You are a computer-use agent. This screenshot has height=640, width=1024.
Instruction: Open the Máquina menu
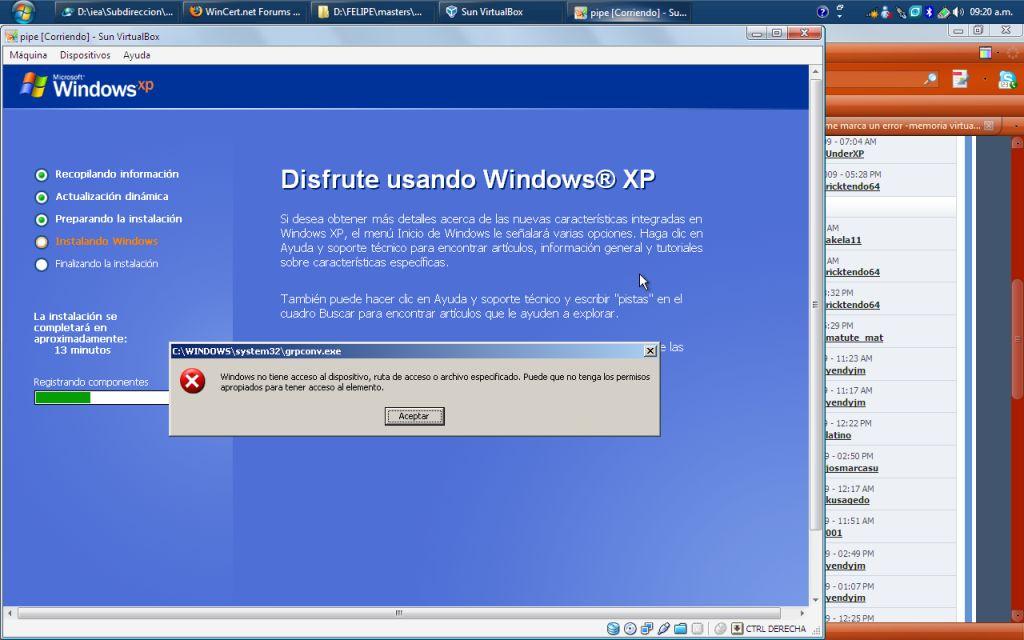pyautogui.click(x=28, y=55)
